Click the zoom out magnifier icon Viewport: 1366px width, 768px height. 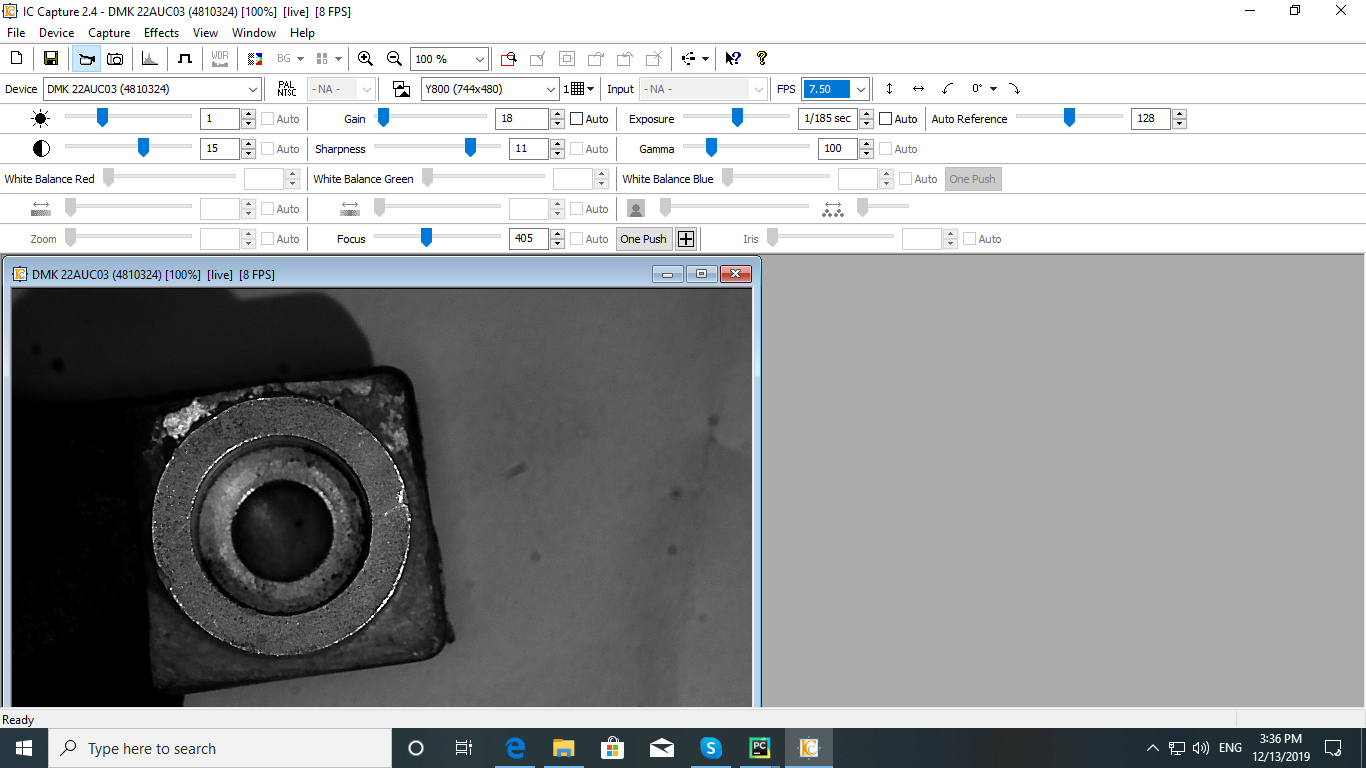tap(394, 59)
